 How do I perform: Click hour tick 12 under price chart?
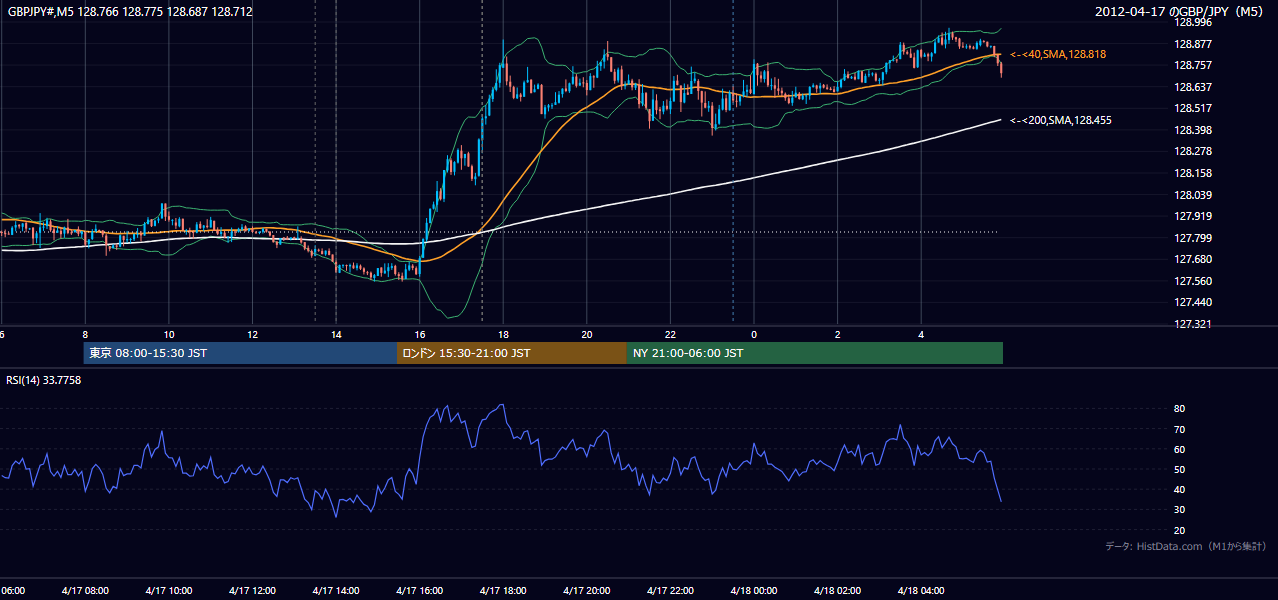tap(252, 335)
